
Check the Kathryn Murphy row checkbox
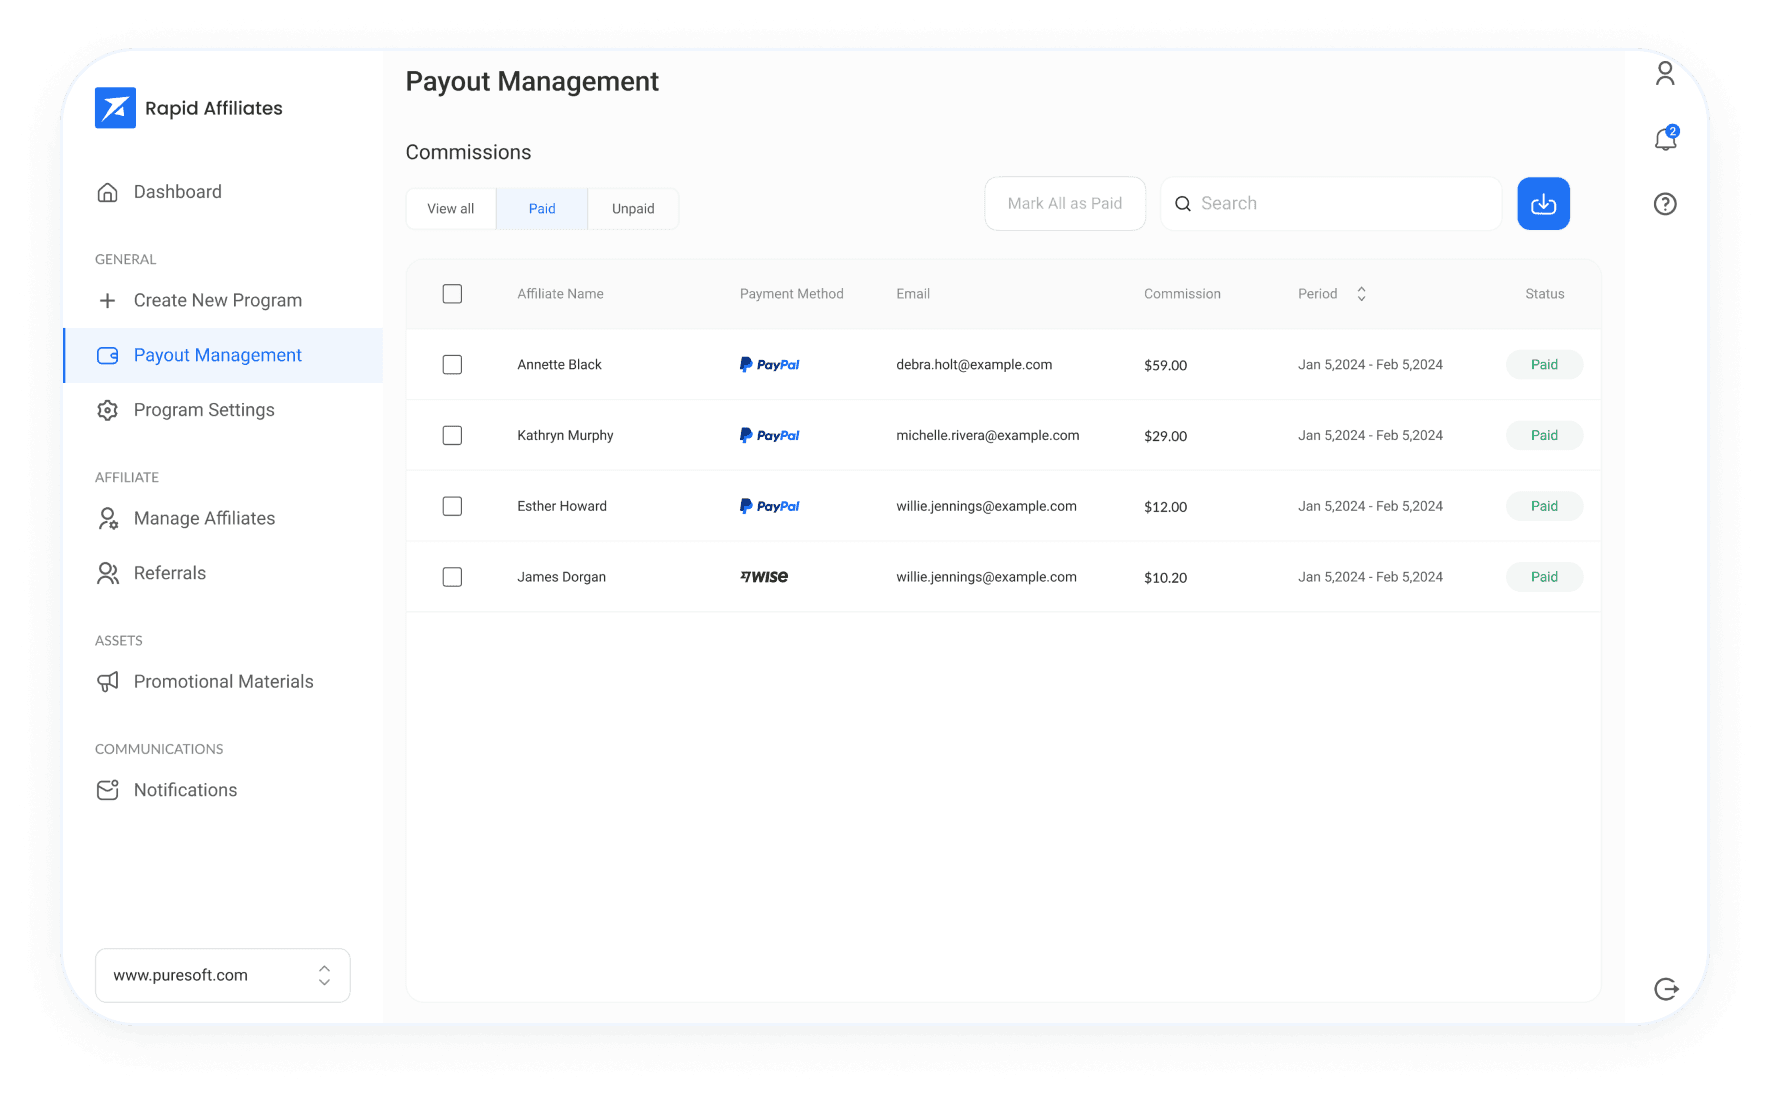tap(452, 436)
